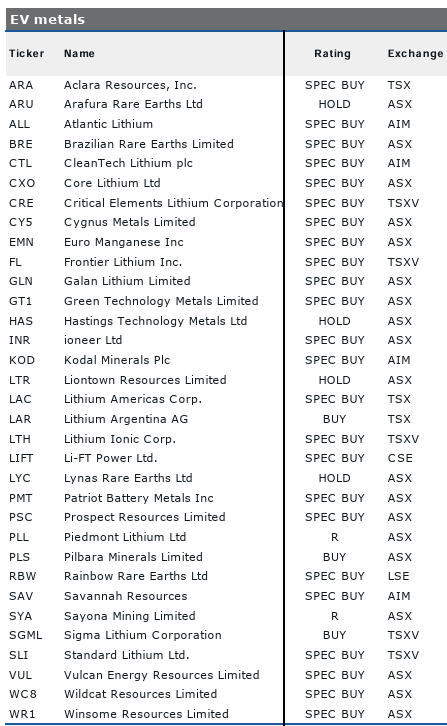Select the EV metals title bar
This screenshot has height=726, width=447.
226,19
